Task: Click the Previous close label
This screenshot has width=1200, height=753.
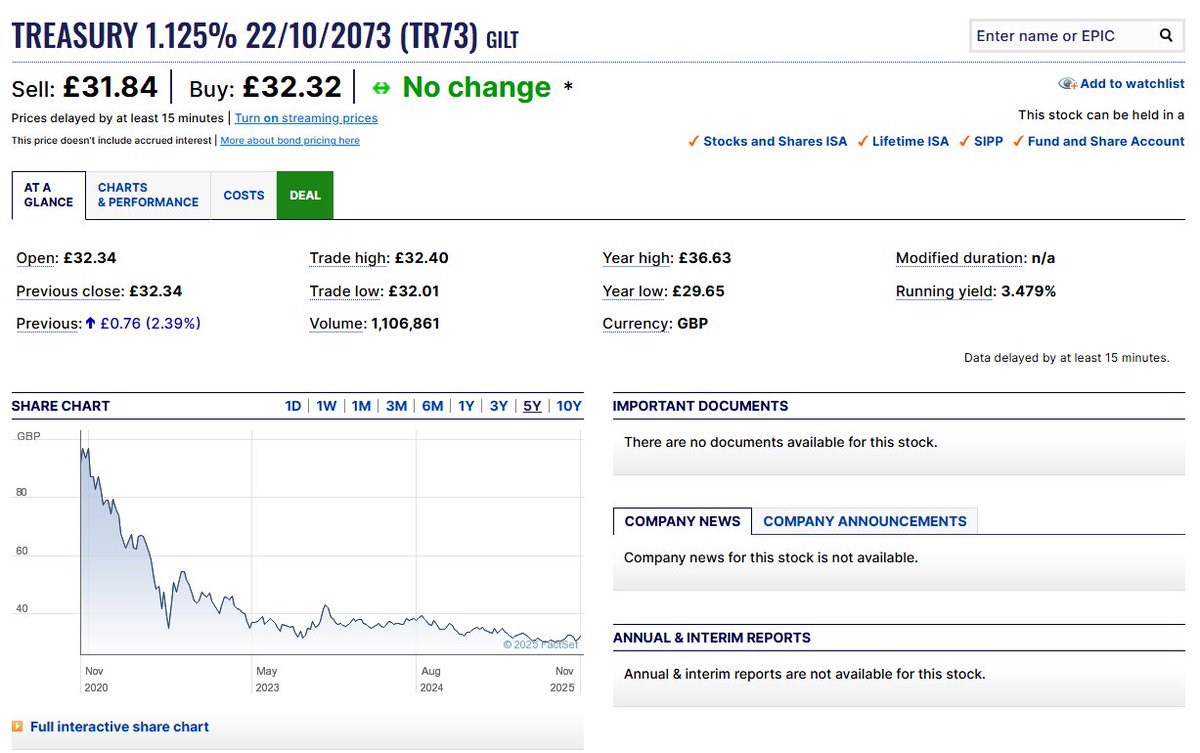Action: tap(70, 291)
